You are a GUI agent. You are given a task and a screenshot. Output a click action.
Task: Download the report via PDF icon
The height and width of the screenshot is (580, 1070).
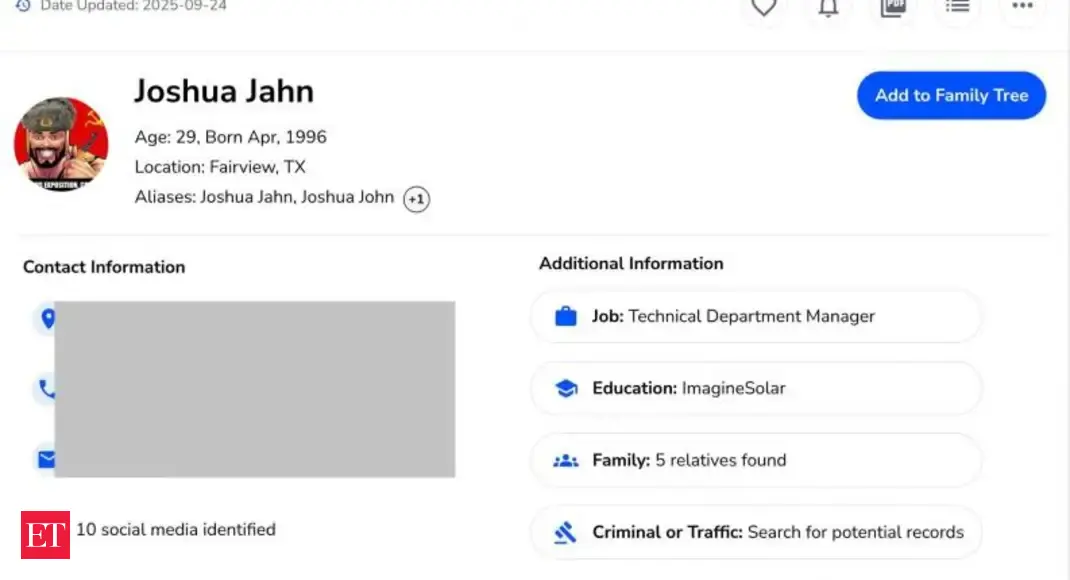[x=892, y=8]
